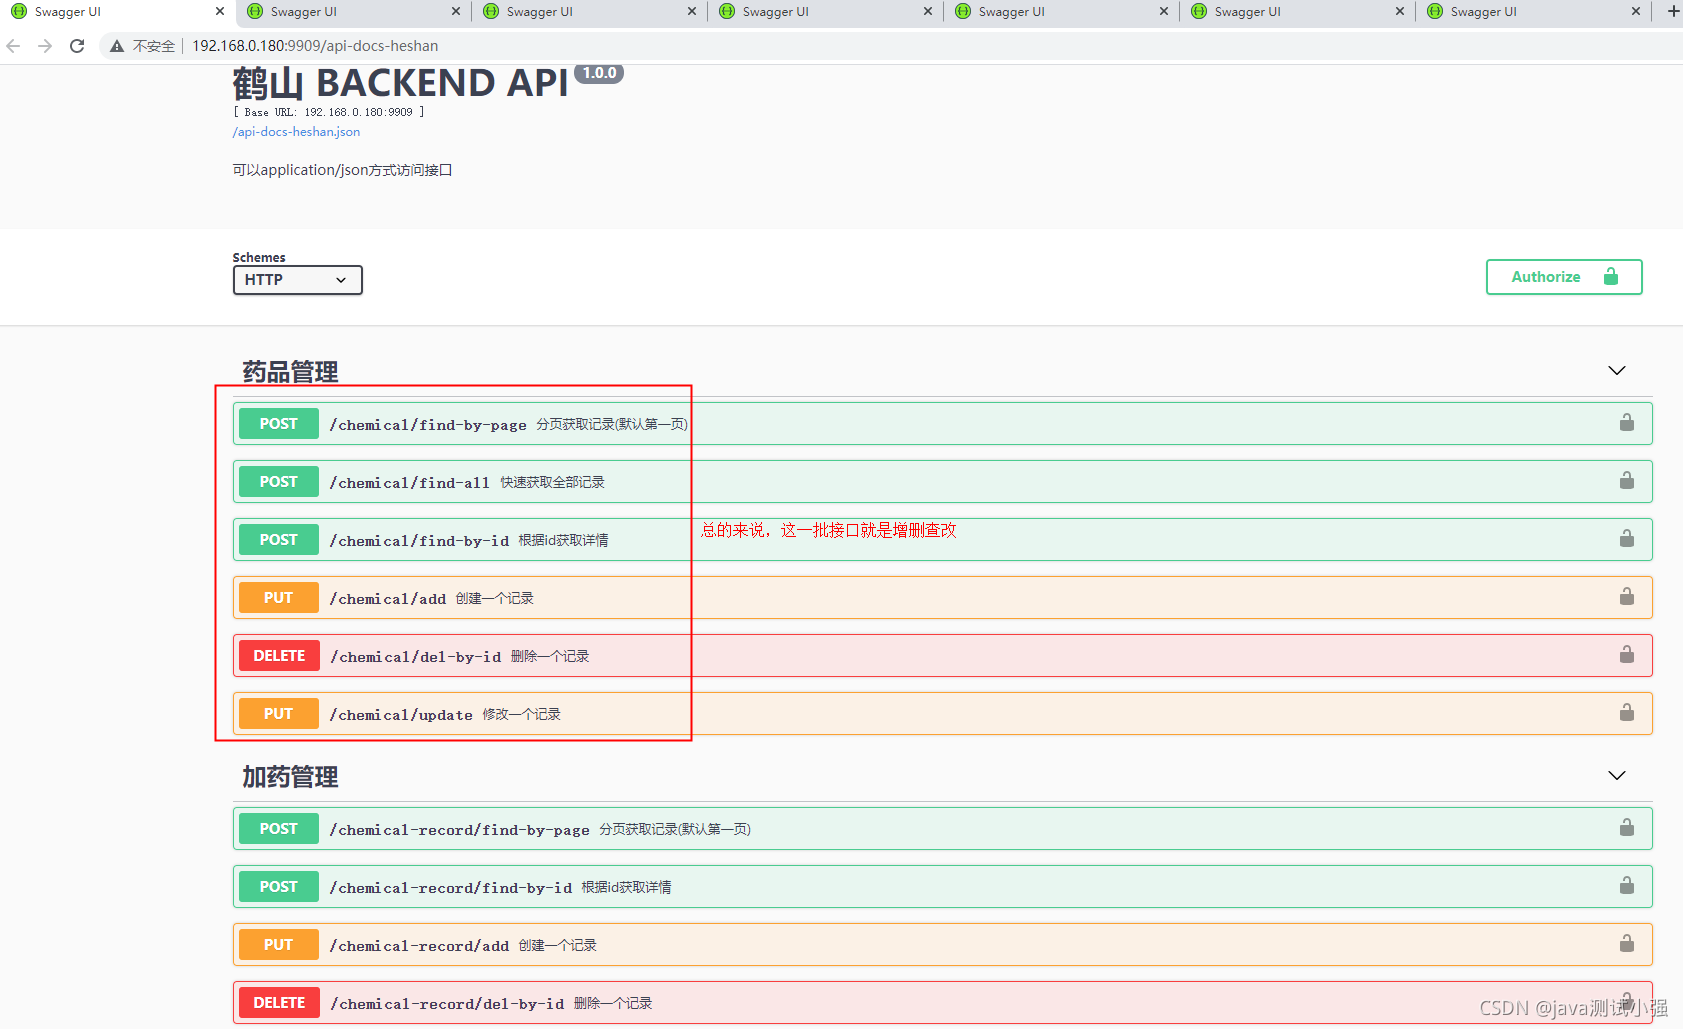1683x1029 pixels.
Task: Expand DELETE /chemical-record/del-by-id operation
Action: point(942,1003)
